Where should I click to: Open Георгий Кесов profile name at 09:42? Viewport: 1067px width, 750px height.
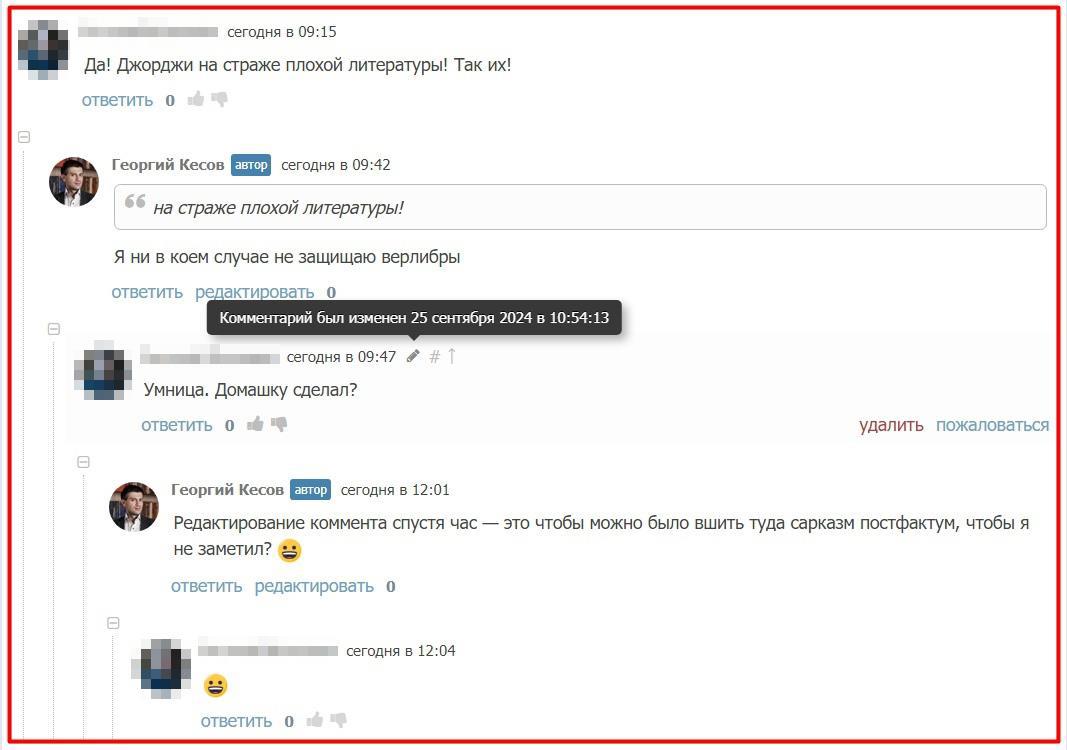167,165
